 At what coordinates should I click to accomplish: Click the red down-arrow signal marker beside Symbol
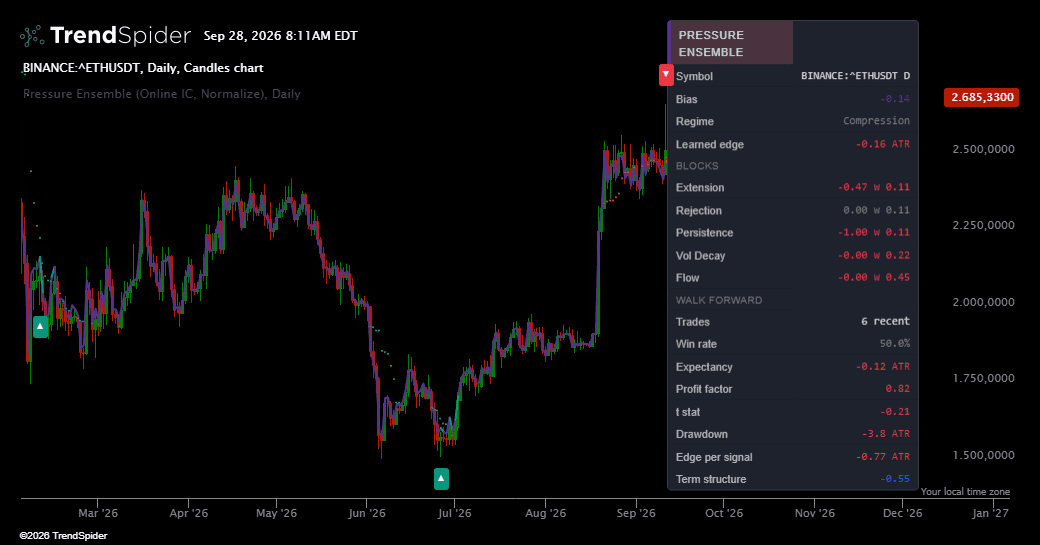(x=666, y=75)
